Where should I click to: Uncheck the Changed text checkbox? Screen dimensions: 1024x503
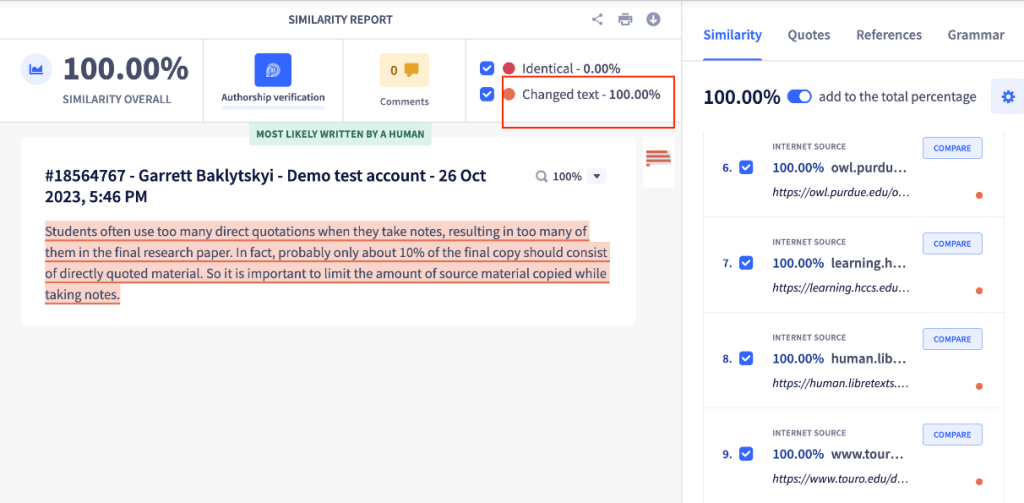point(487,94)
